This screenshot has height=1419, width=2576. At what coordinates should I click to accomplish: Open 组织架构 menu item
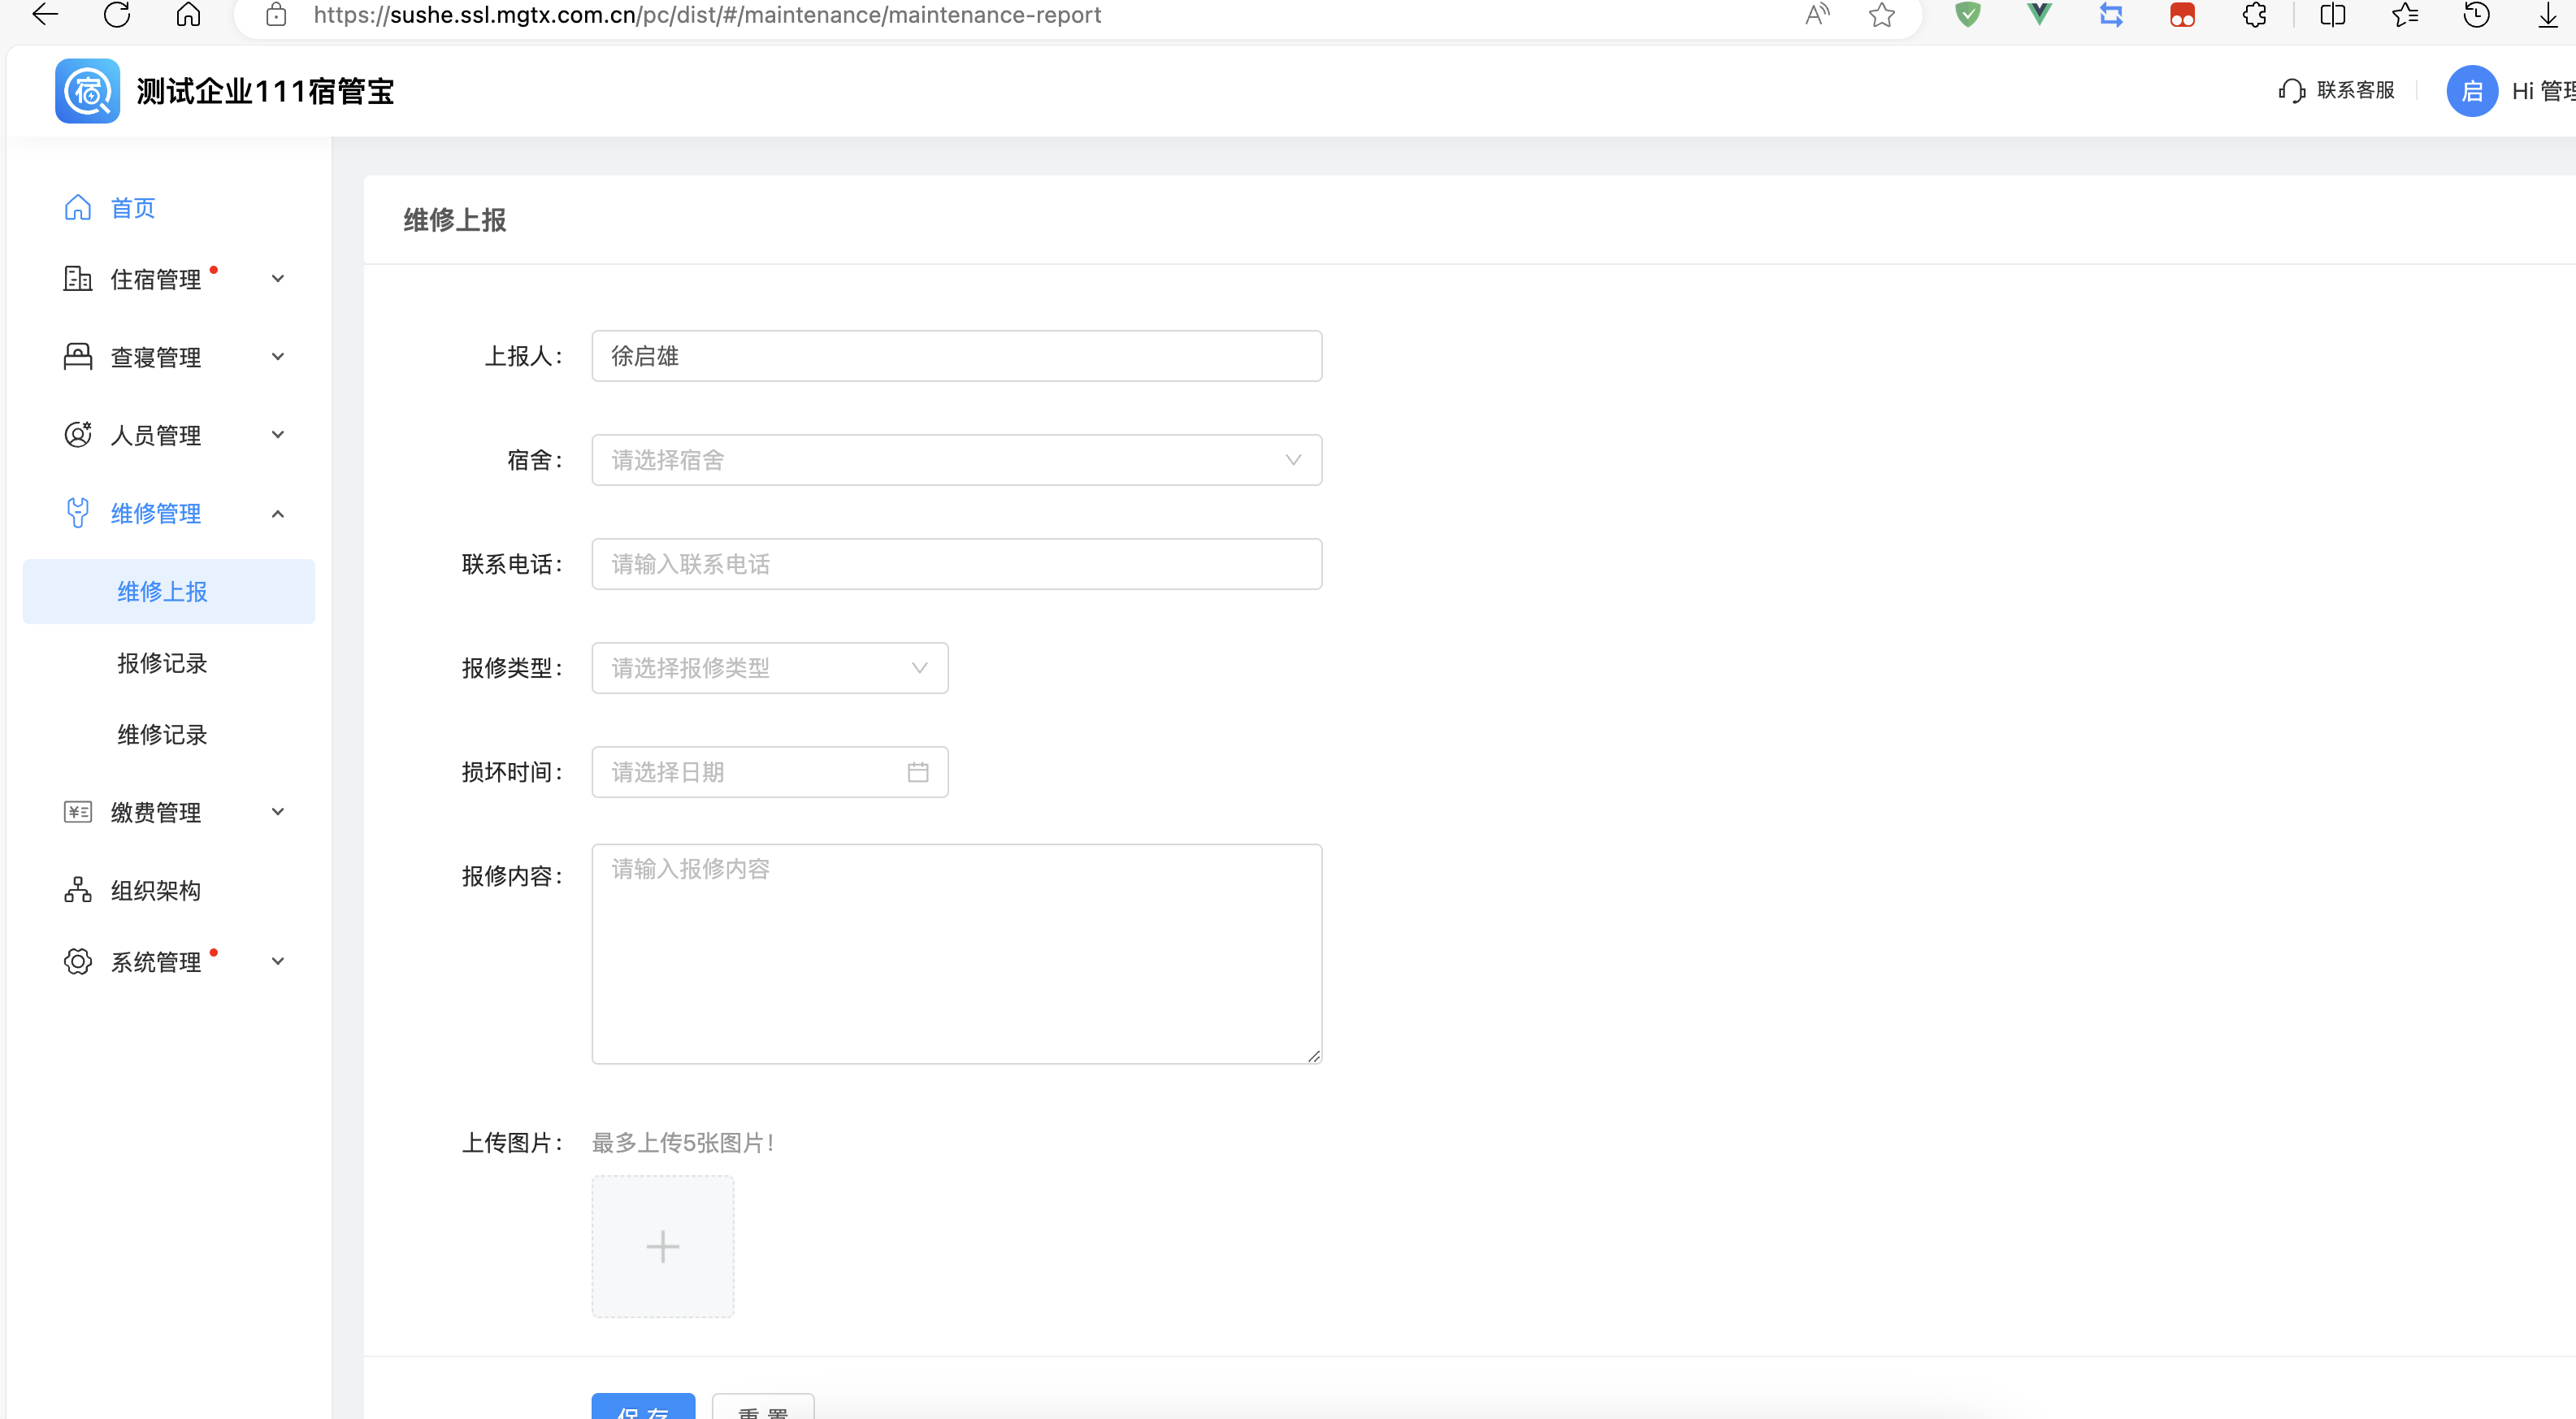point(156,890)
